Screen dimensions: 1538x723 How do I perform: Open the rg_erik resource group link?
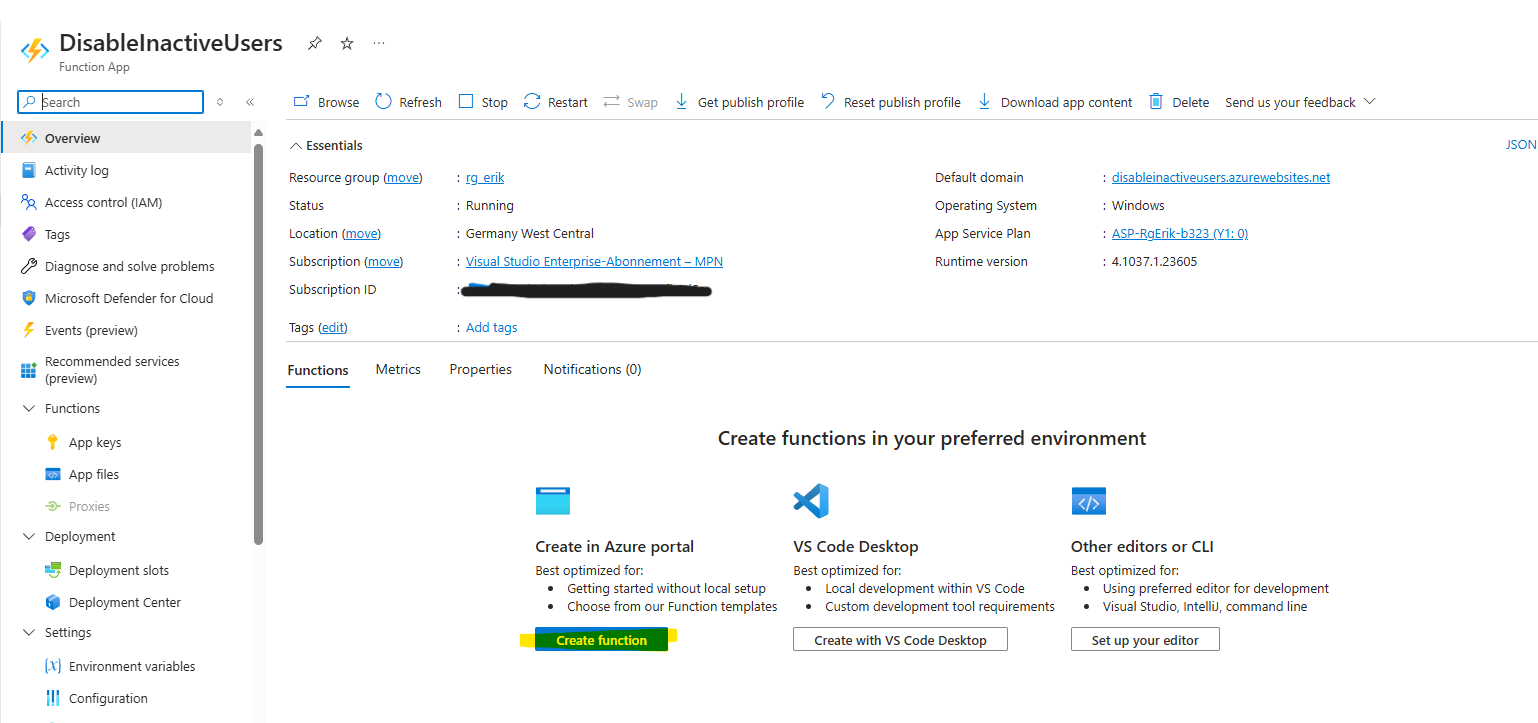click(x=485, y=178)
